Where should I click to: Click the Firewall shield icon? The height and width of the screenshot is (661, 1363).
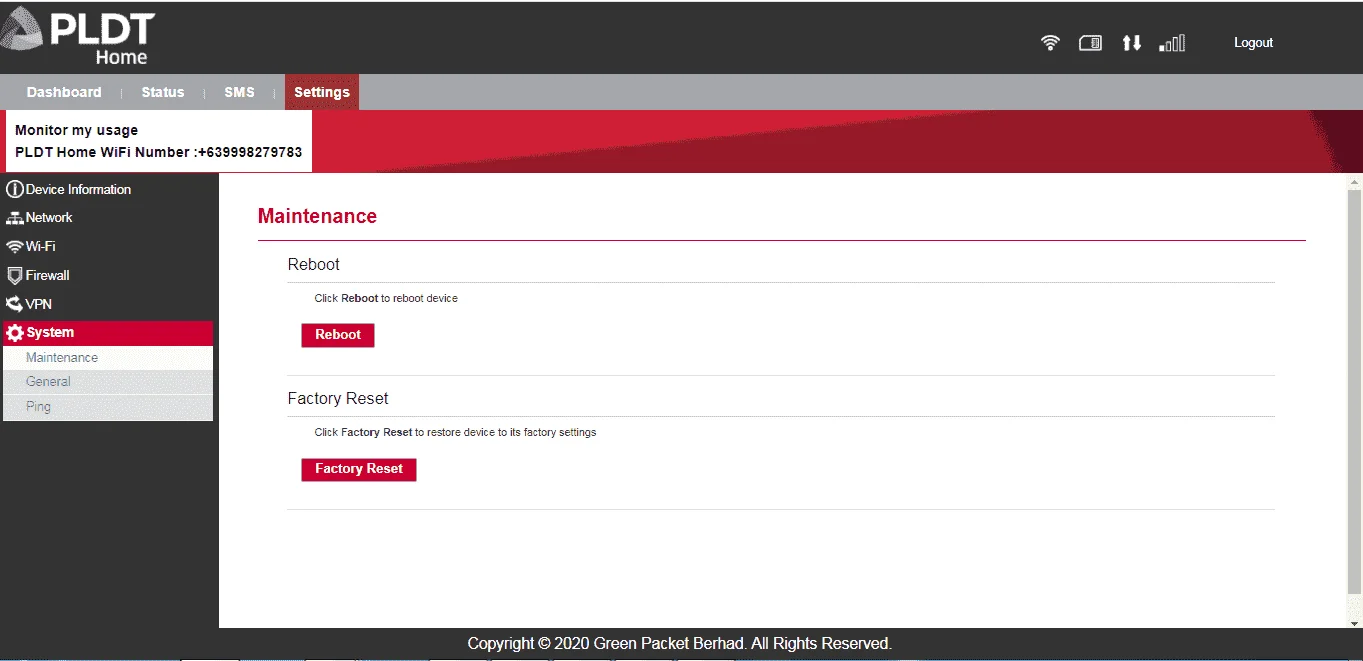click(x=14, y=275)
